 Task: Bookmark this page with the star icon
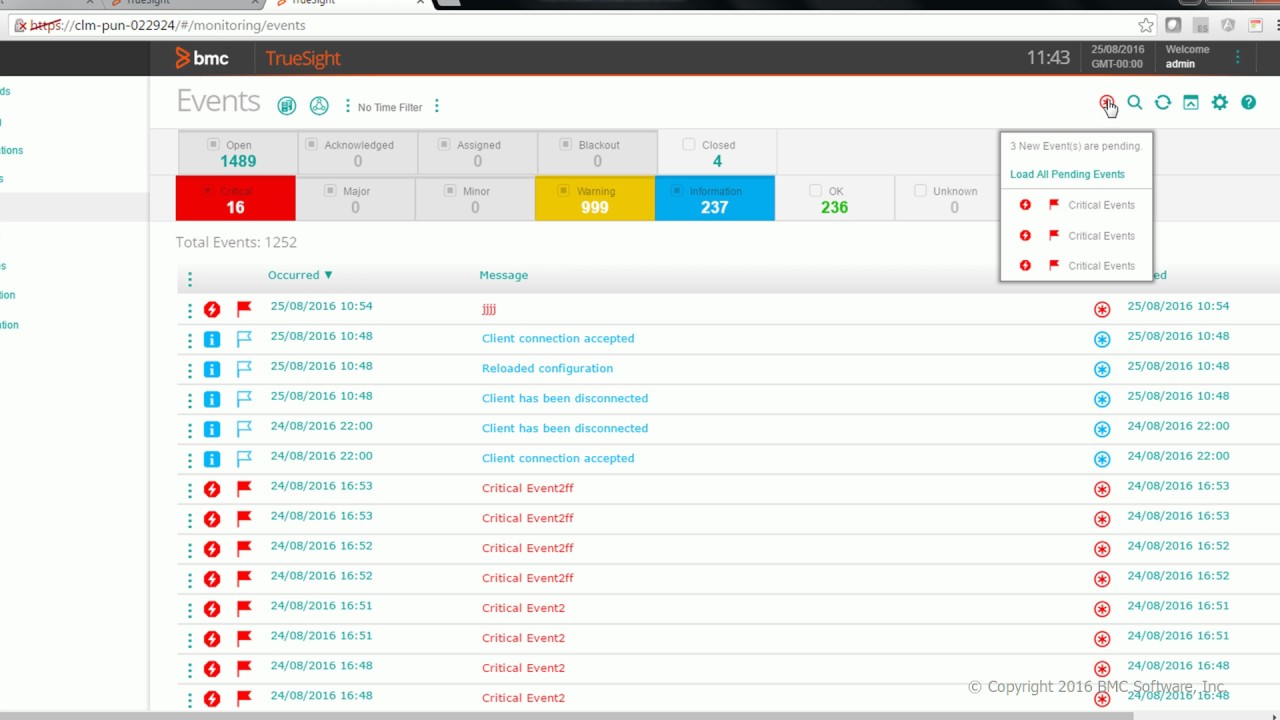click(1145, 25)
